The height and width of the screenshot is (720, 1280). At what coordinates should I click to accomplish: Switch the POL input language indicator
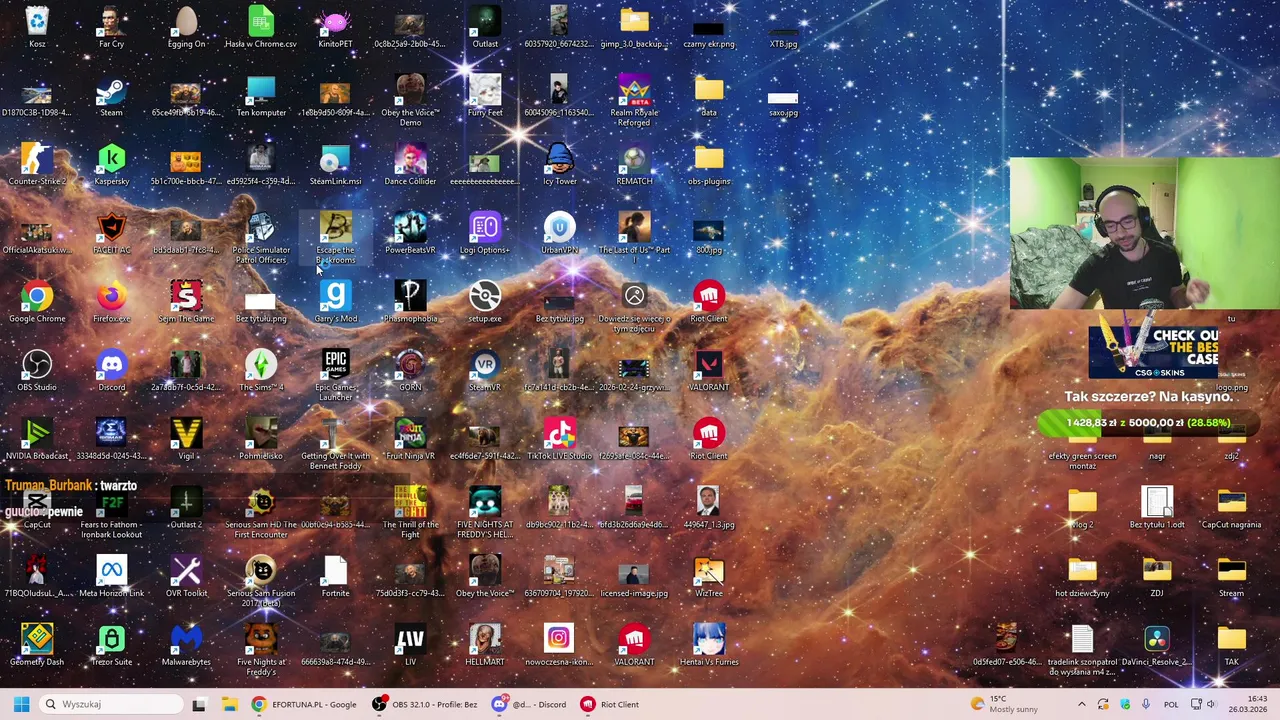(1171, 704)
